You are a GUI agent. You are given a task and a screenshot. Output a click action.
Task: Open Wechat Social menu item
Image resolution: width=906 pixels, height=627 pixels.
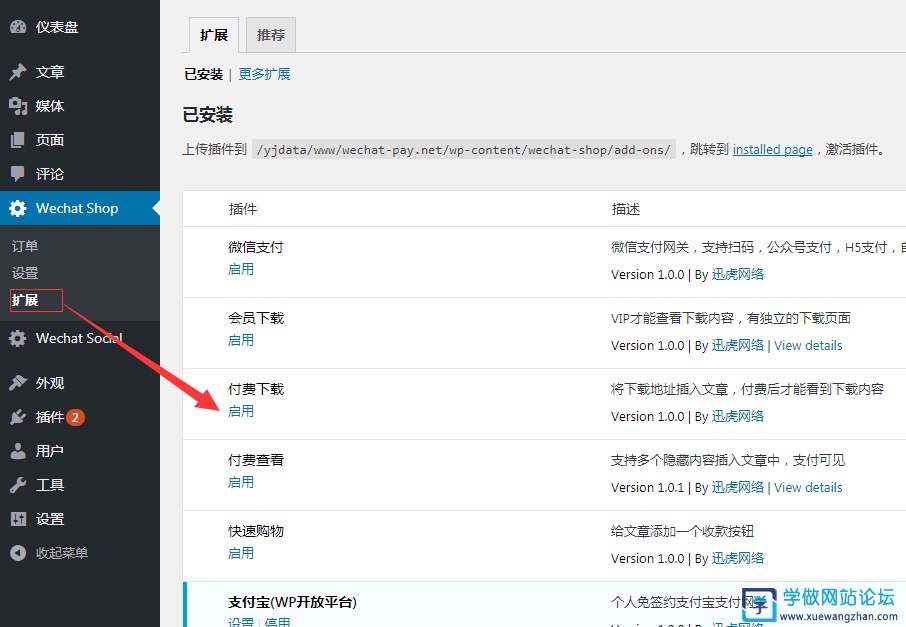point(78,338)
